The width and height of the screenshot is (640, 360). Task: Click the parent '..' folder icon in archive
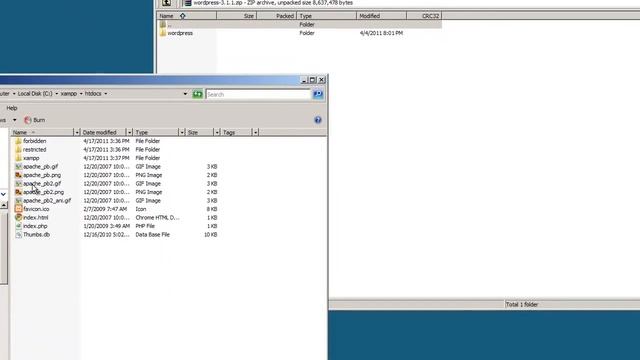coord(163,24)
